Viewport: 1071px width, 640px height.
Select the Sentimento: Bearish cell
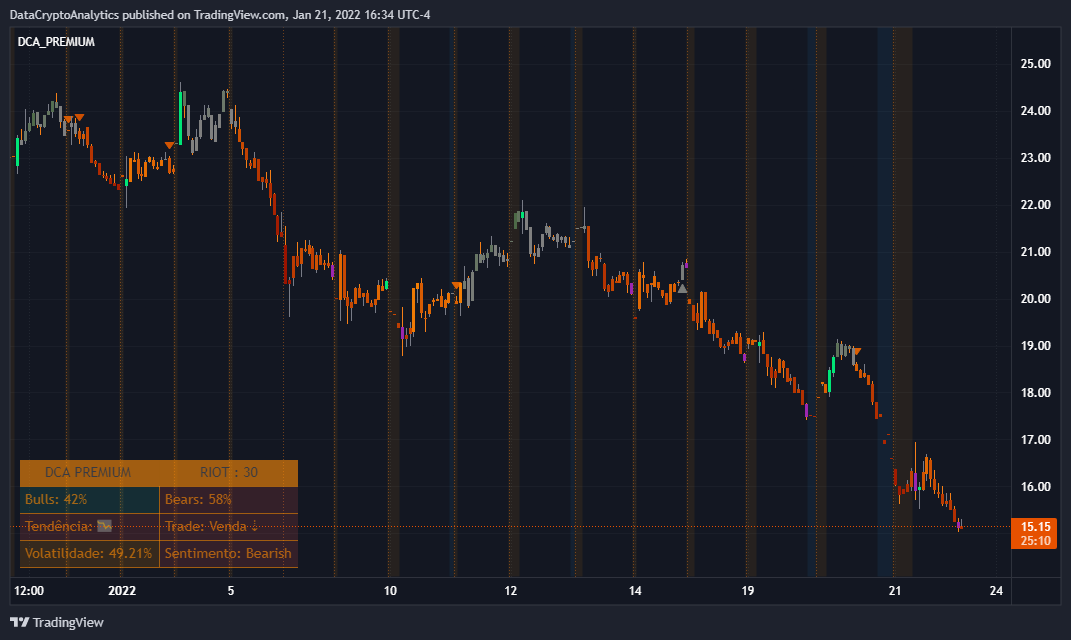(x=227, y=552)
